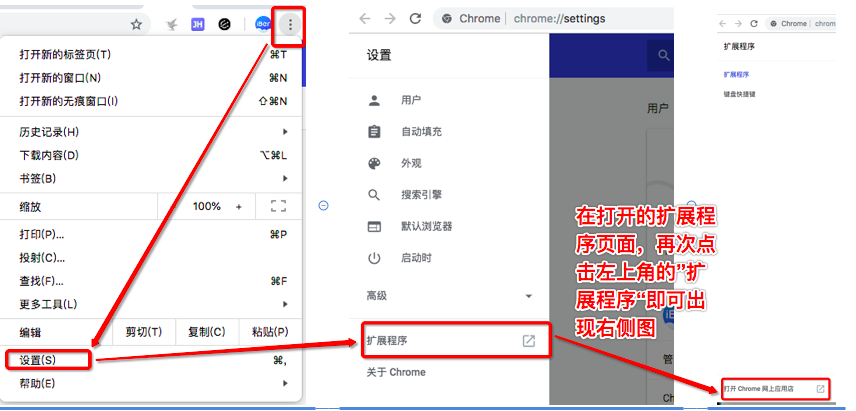Viewport: 856px width, 411px height.
Task: Open 外观 via its palette icon
Action: click(x=374, y=163)
